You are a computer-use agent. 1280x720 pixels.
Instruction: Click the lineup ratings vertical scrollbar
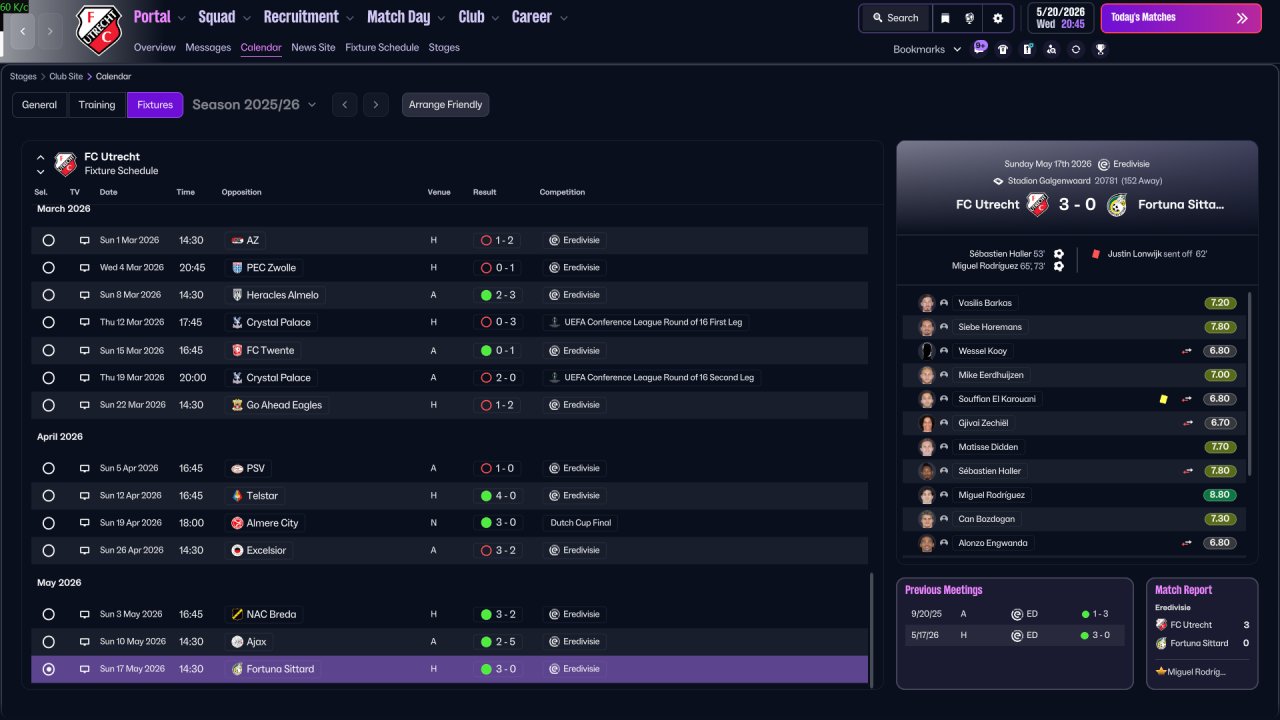click(1250, 383)
